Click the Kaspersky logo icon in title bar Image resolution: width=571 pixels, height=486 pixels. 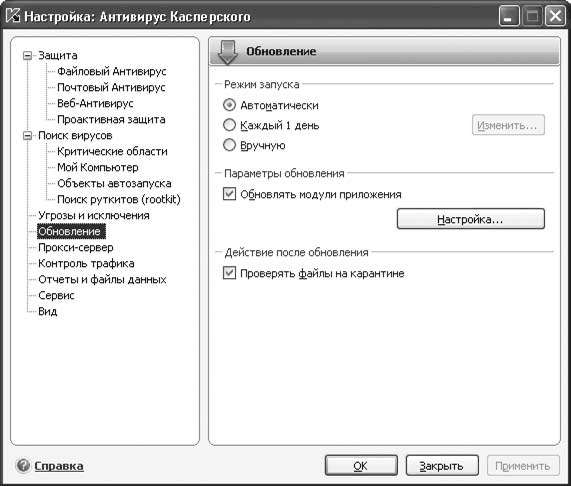(13, 16)
